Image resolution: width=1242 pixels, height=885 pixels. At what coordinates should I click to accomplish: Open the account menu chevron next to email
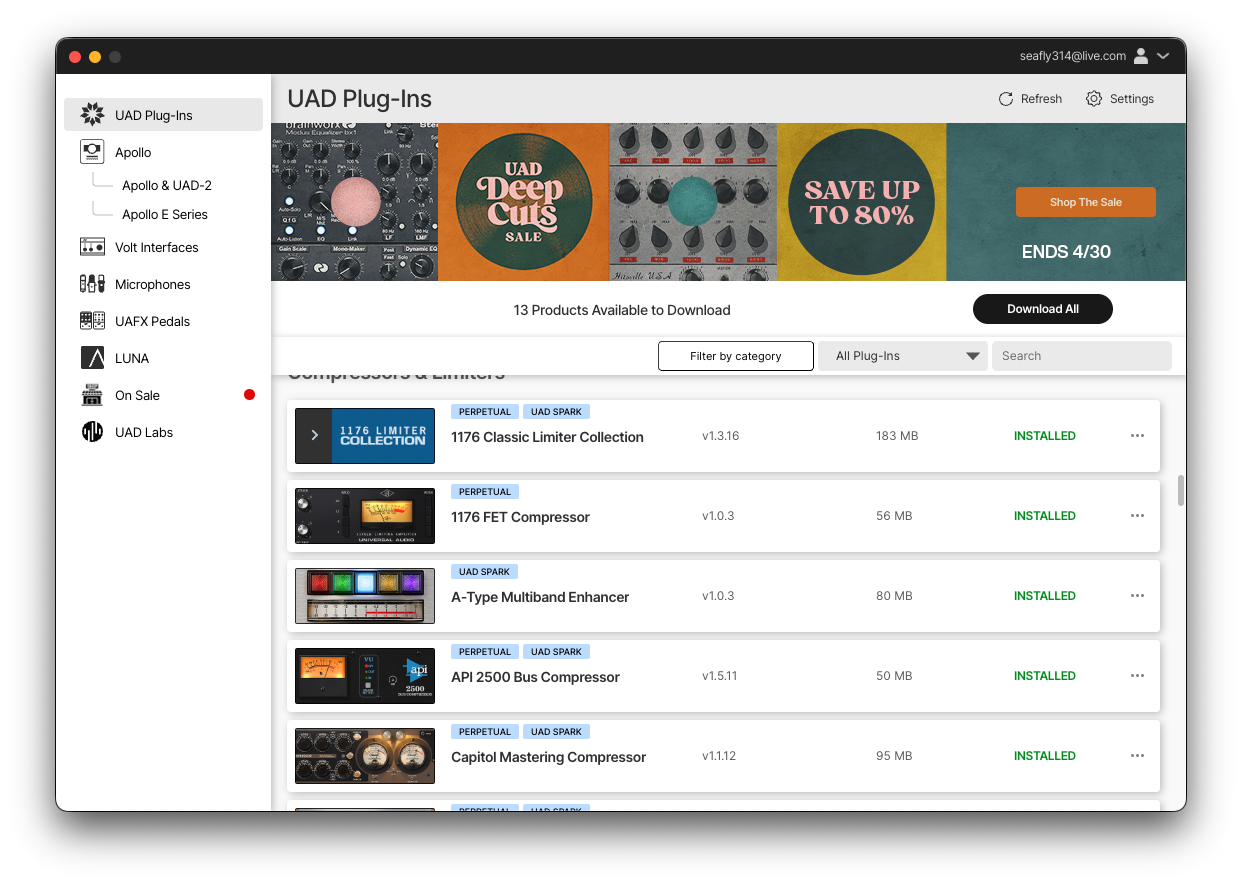click(x=1163, y=56)
